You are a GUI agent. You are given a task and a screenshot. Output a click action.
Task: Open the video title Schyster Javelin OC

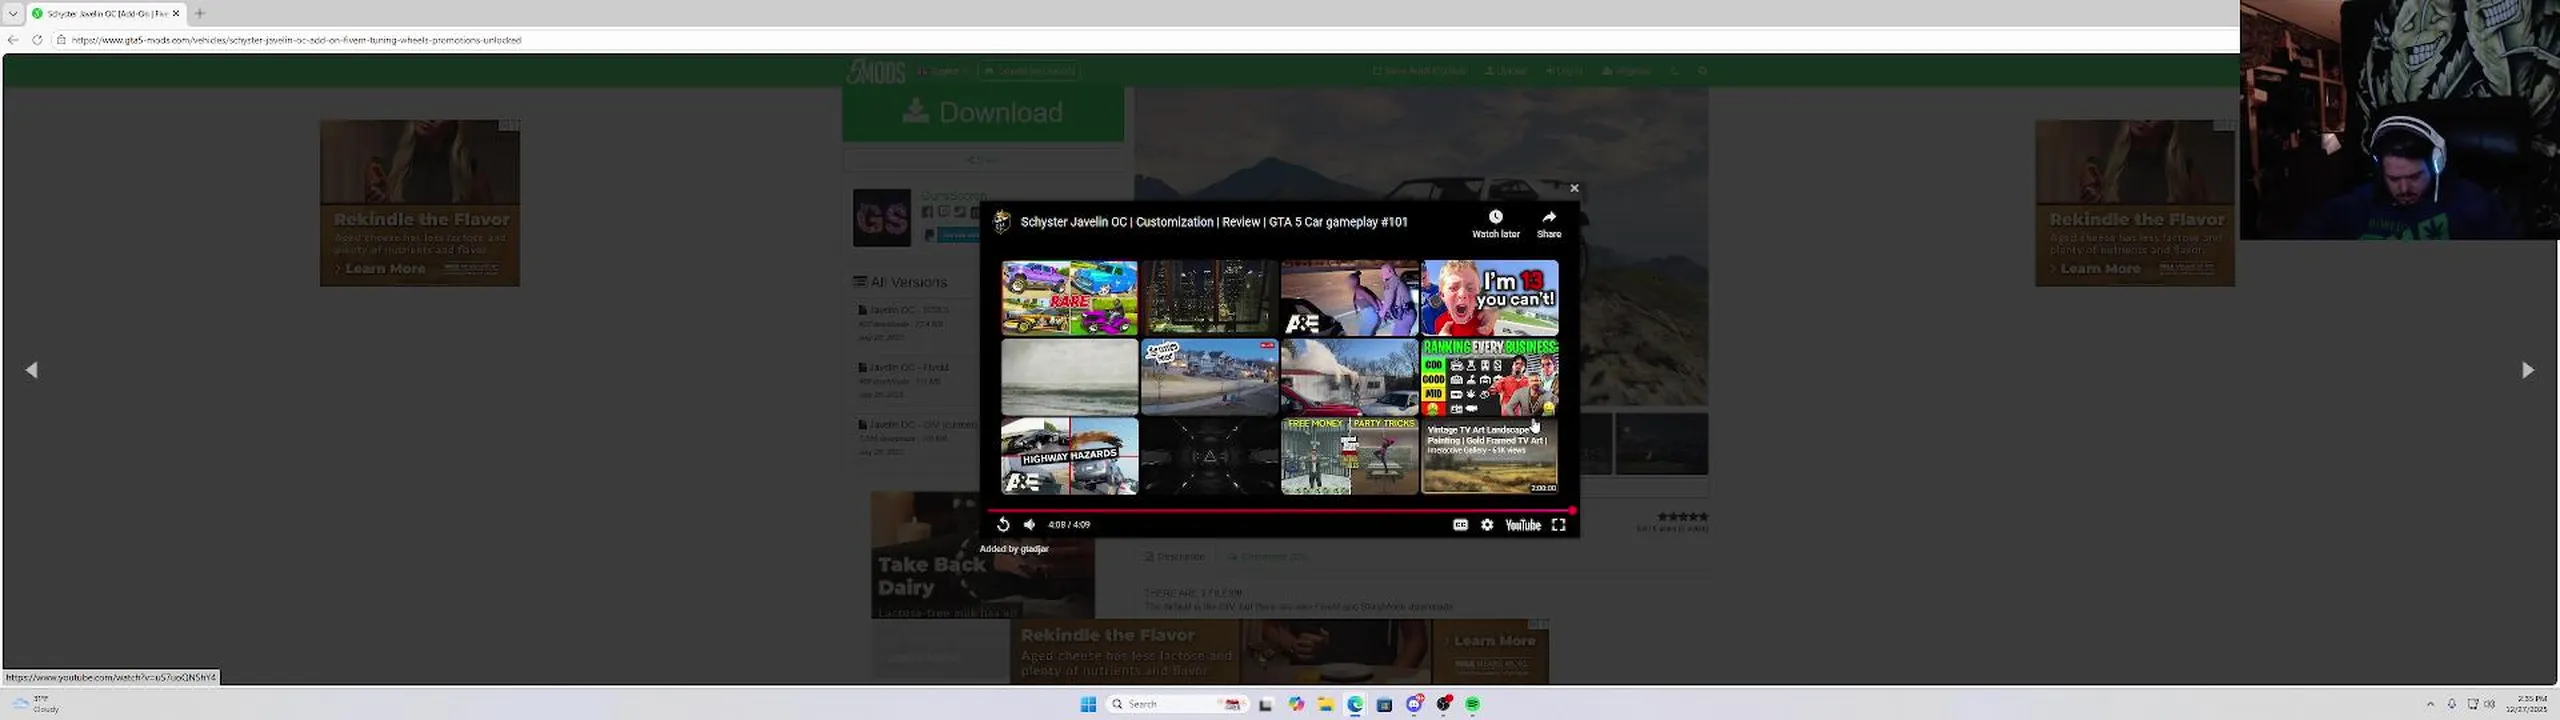1214,222
